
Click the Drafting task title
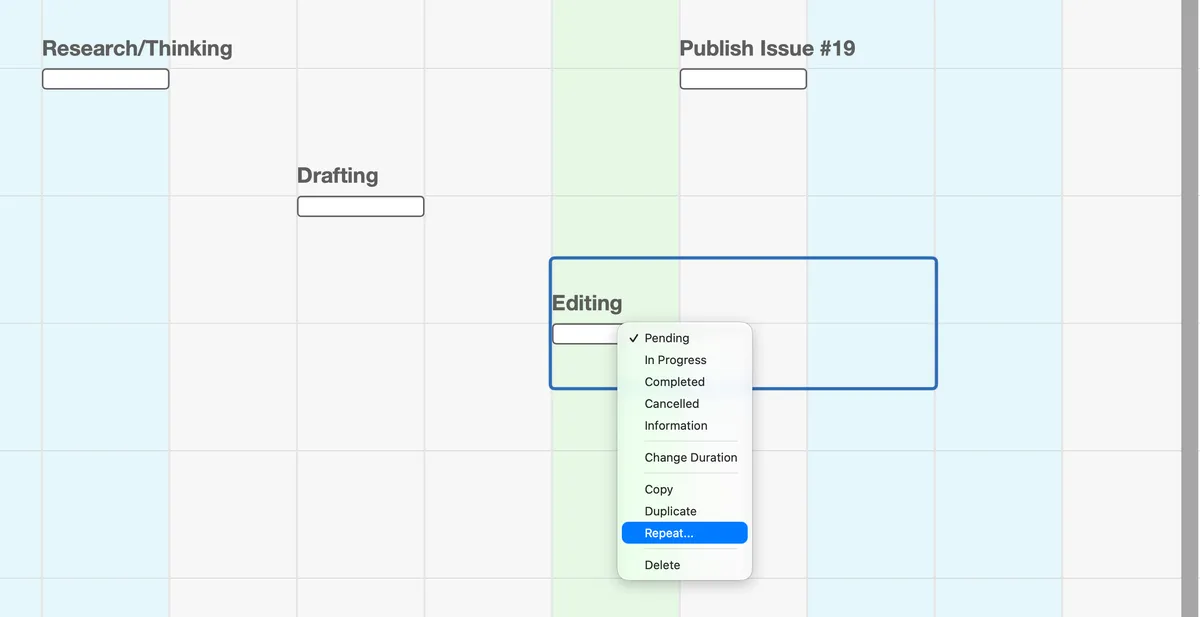pos(338,175)
